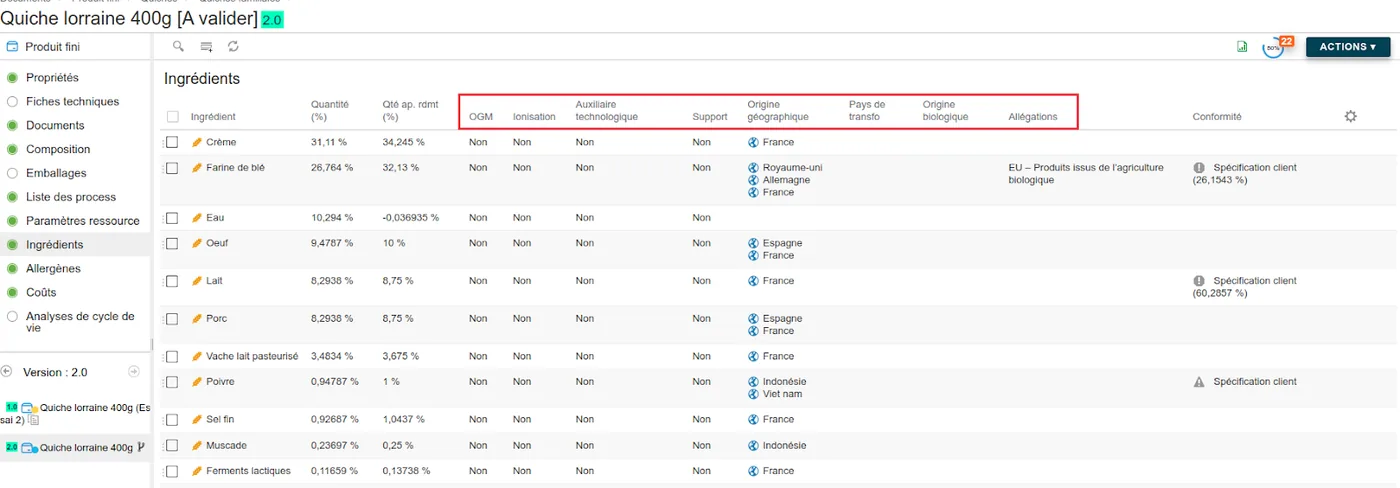The image size is (1400, 488).
Task: Check the Crème row checkbox
Action: (172, 142)
